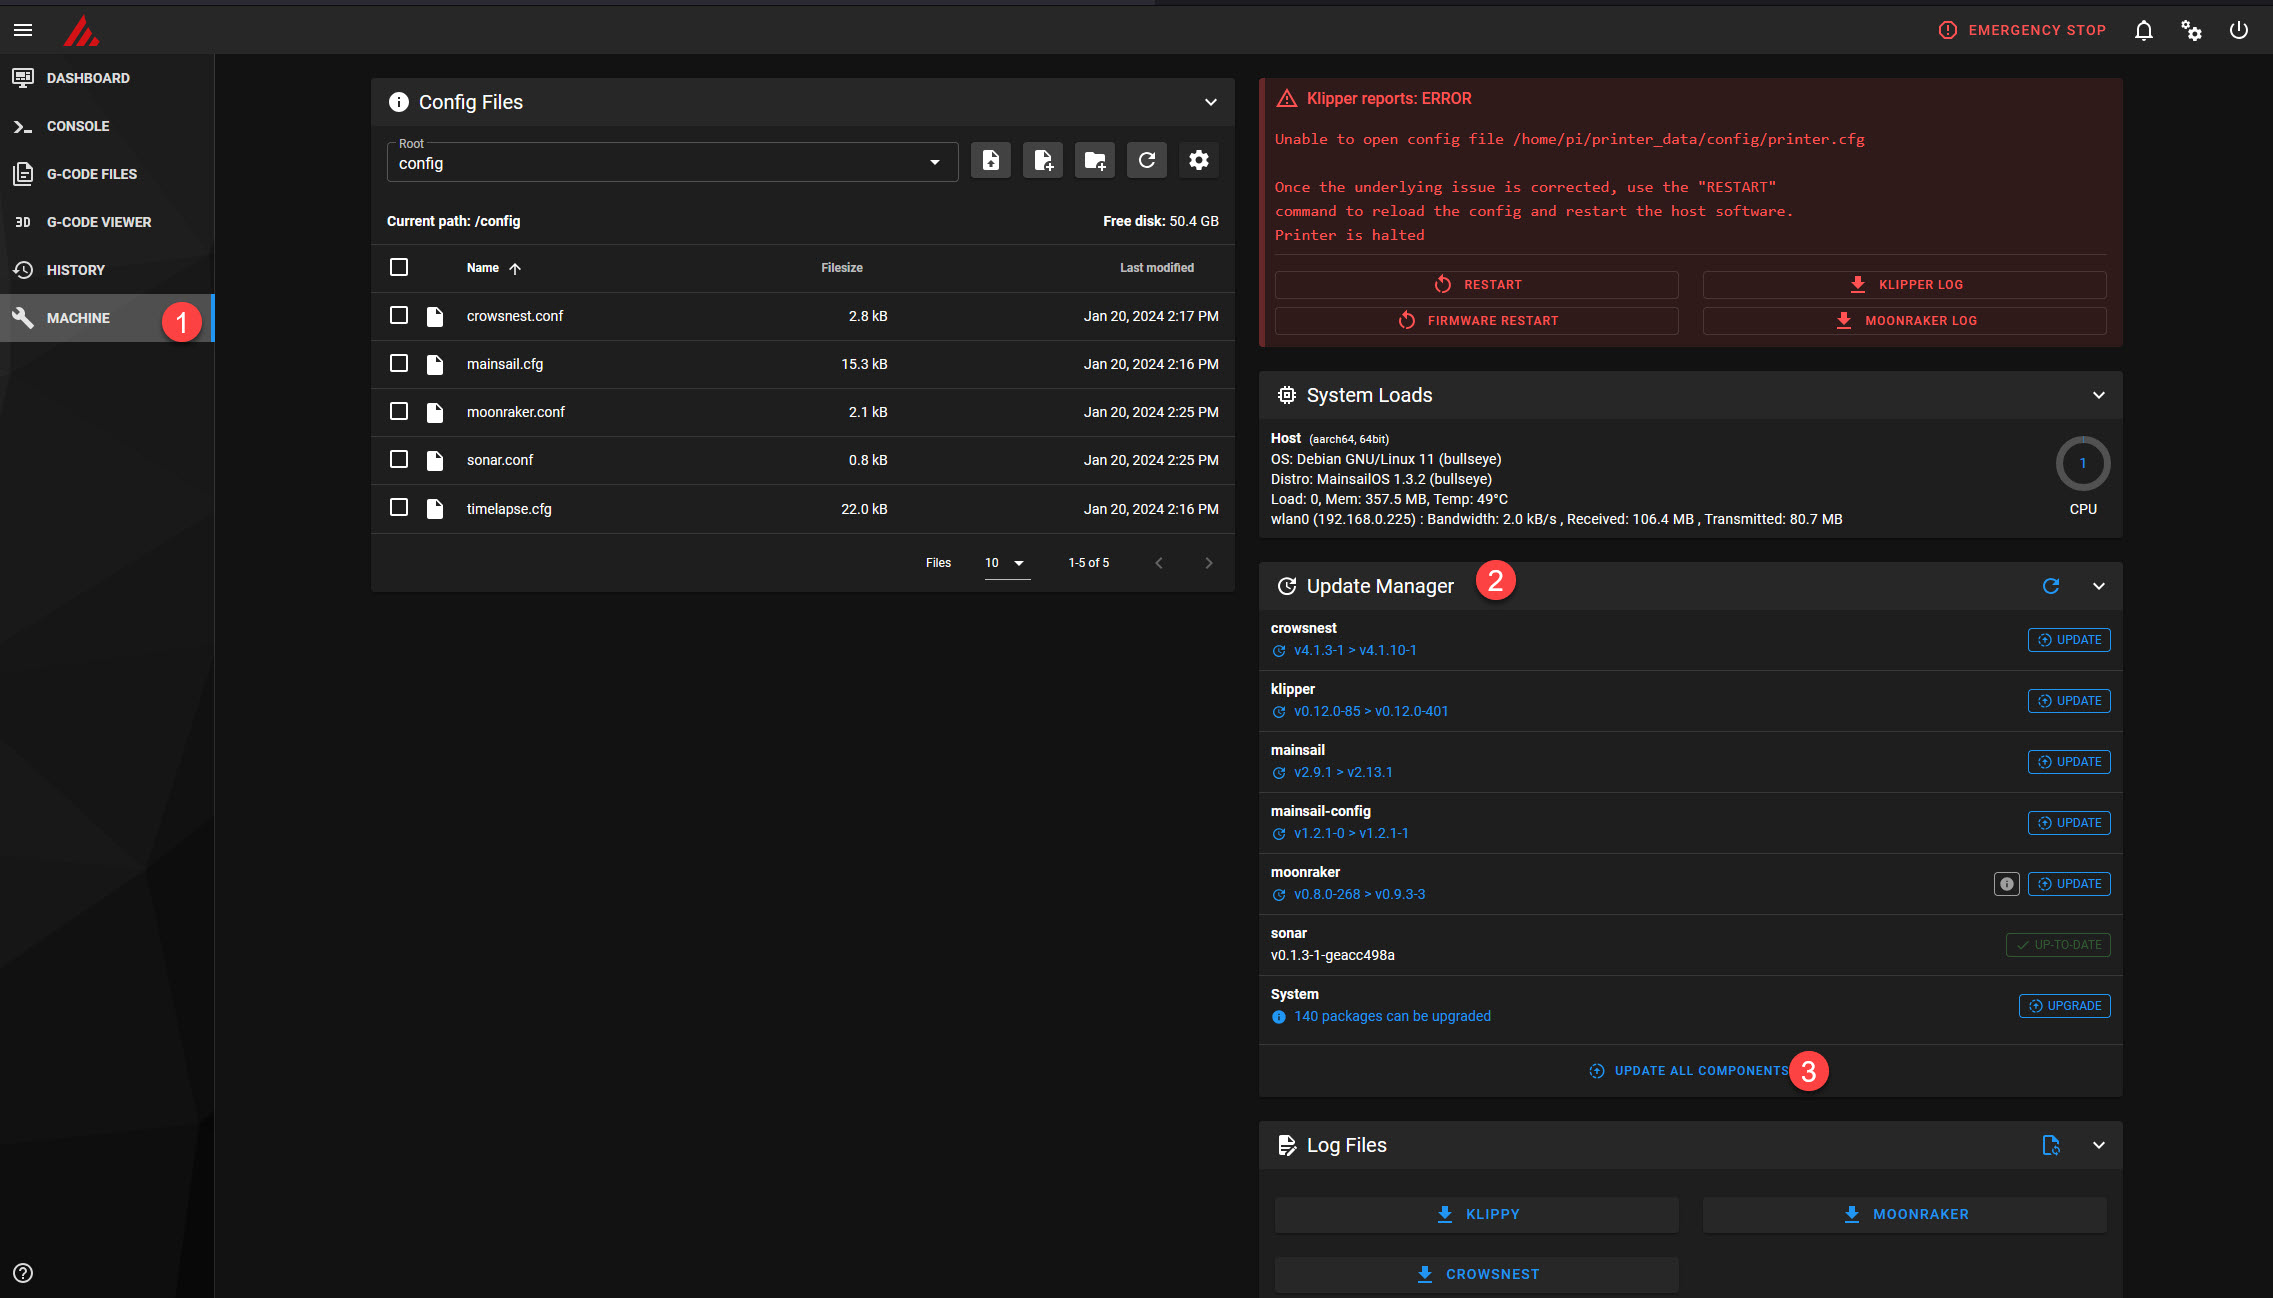This screenshot has width=2273, height=1298.
Task: Open the hamburger navigation menu
Action: tap(23, 30)
